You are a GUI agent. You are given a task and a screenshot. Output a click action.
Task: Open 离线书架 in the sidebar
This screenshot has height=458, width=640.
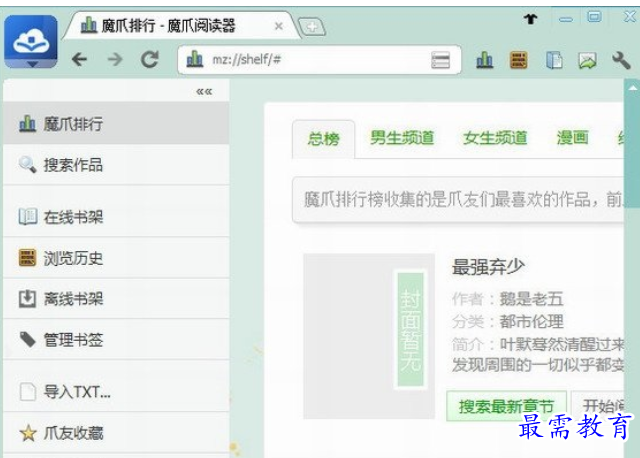pyautogui.click(x=116, y=299)
